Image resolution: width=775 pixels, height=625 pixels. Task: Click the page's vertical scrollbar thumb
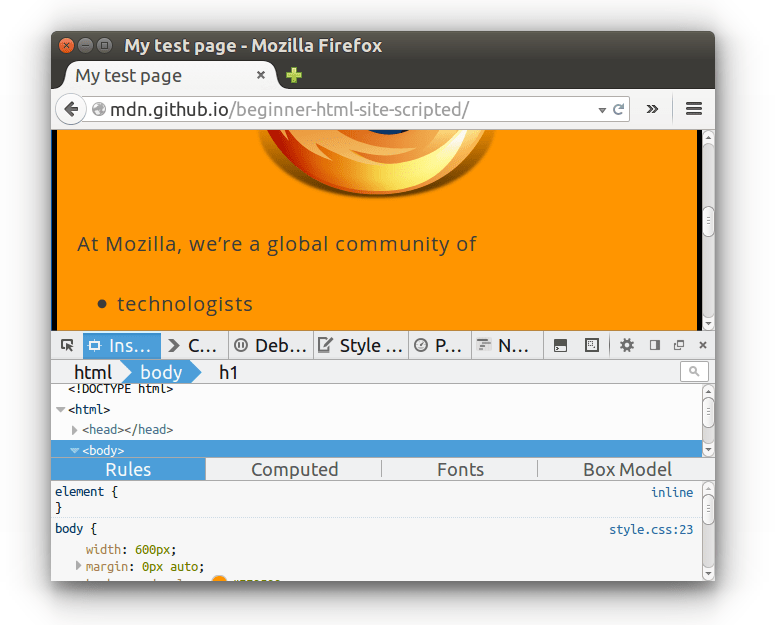(x=708, y=220)
